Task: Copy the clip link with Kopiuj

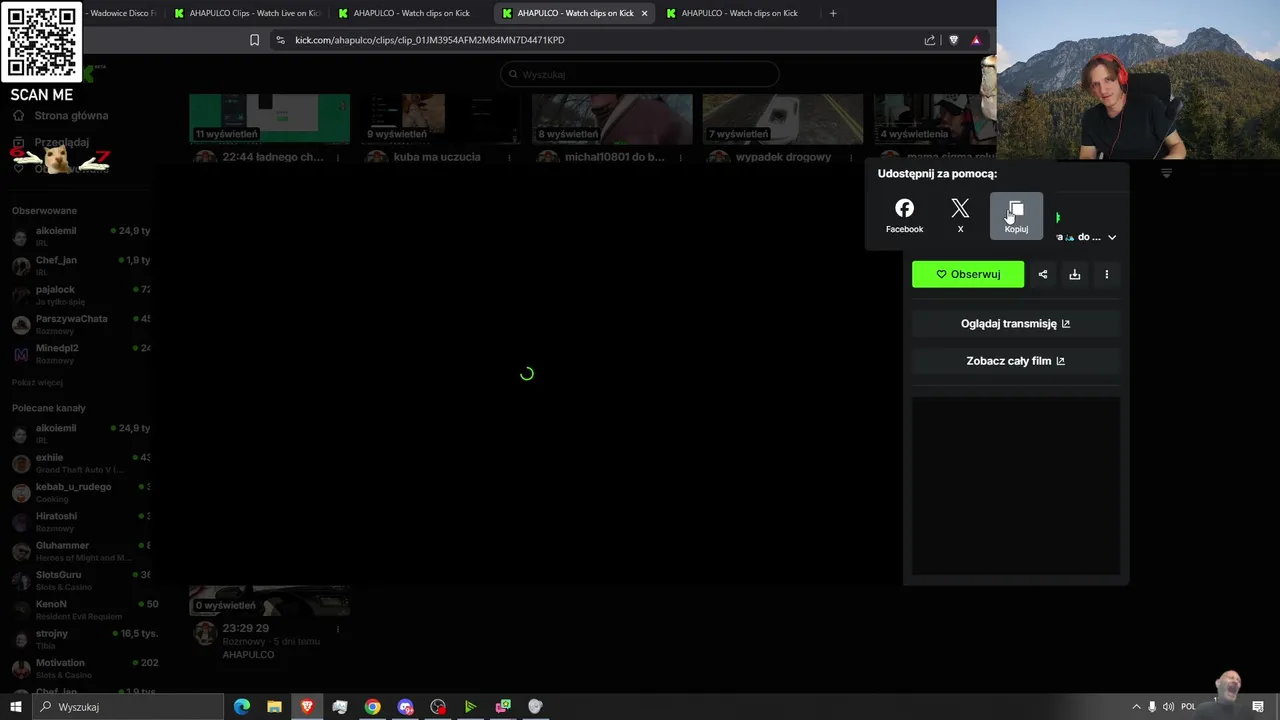Action: pyautogui.click(x=1016, y=216)
